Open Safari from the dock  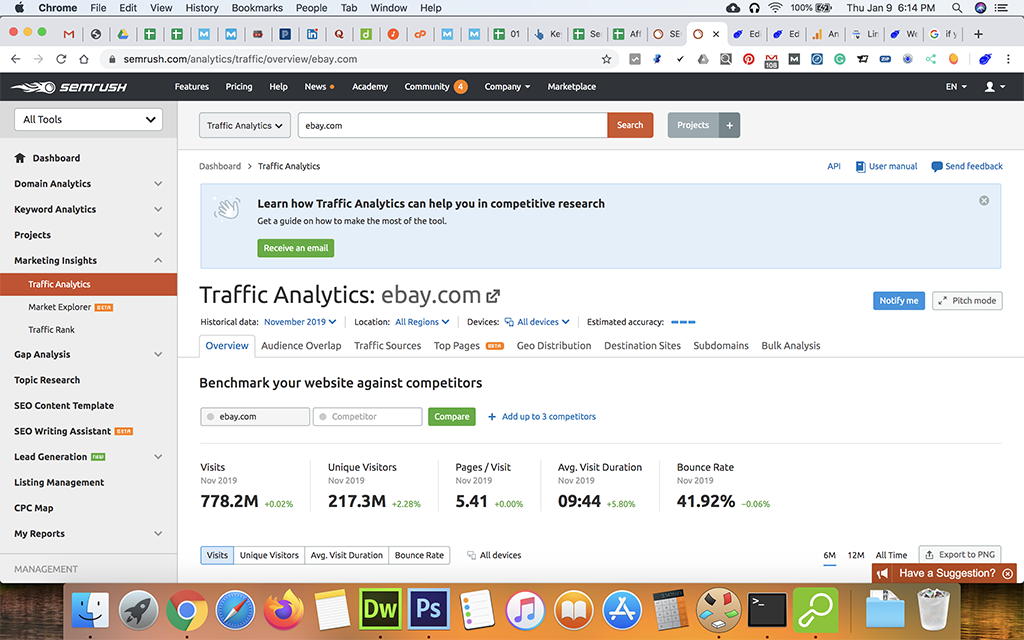pyautogui.click(x=235, y=610)
